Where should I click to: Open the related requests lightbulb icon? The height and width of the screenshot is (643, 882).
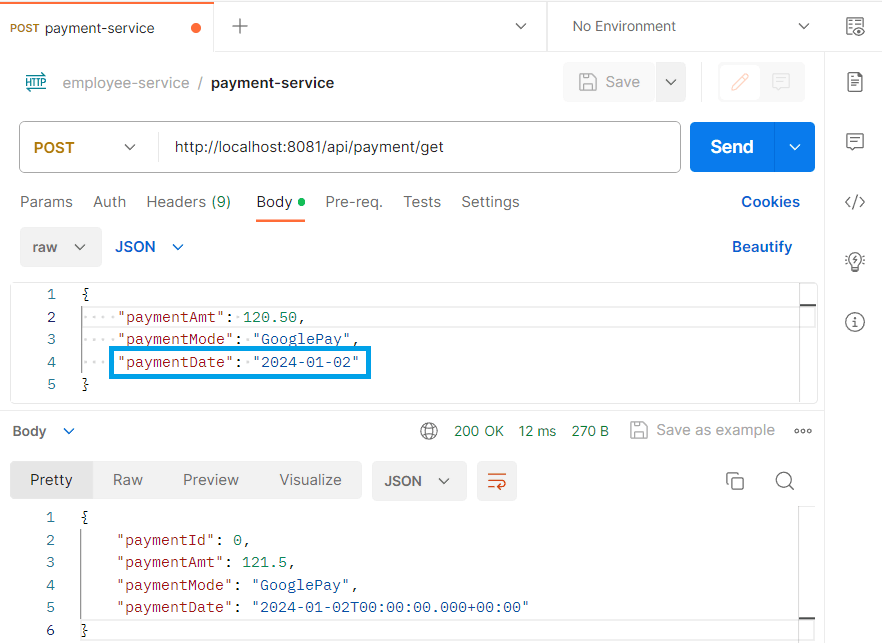[855, 262]
